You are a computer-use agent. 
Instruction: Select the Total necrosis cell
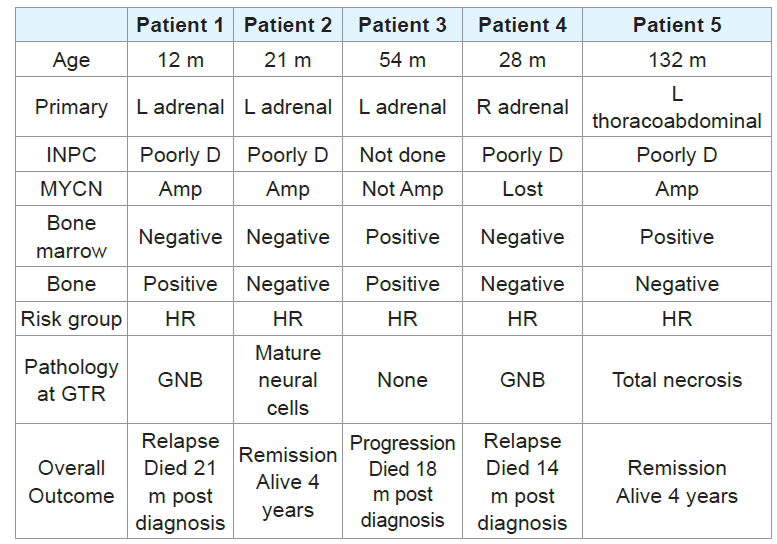click(x=677, y=380)
